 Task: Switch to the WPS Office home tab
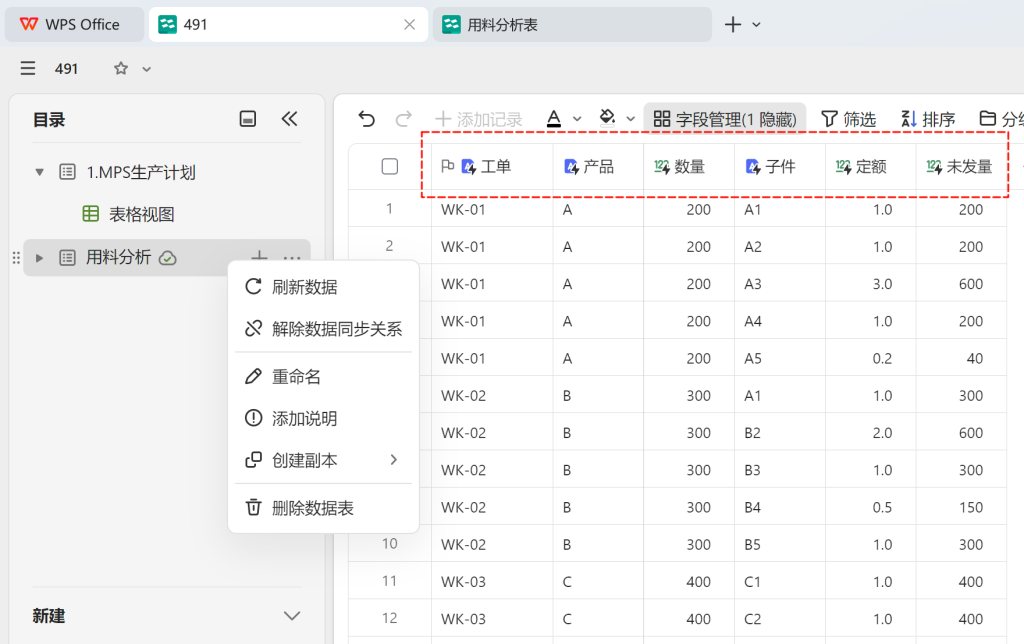pos(74,25)
